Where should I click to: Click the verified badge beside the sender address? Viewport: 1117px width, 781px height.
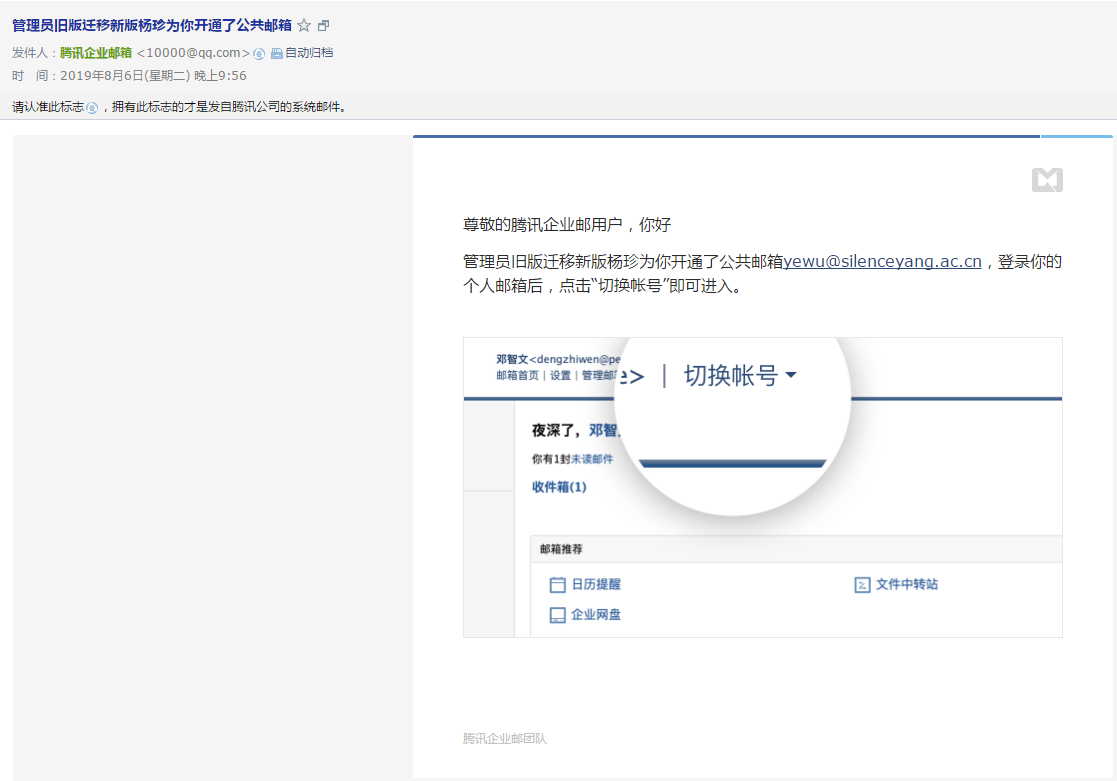tap(258, 52)
